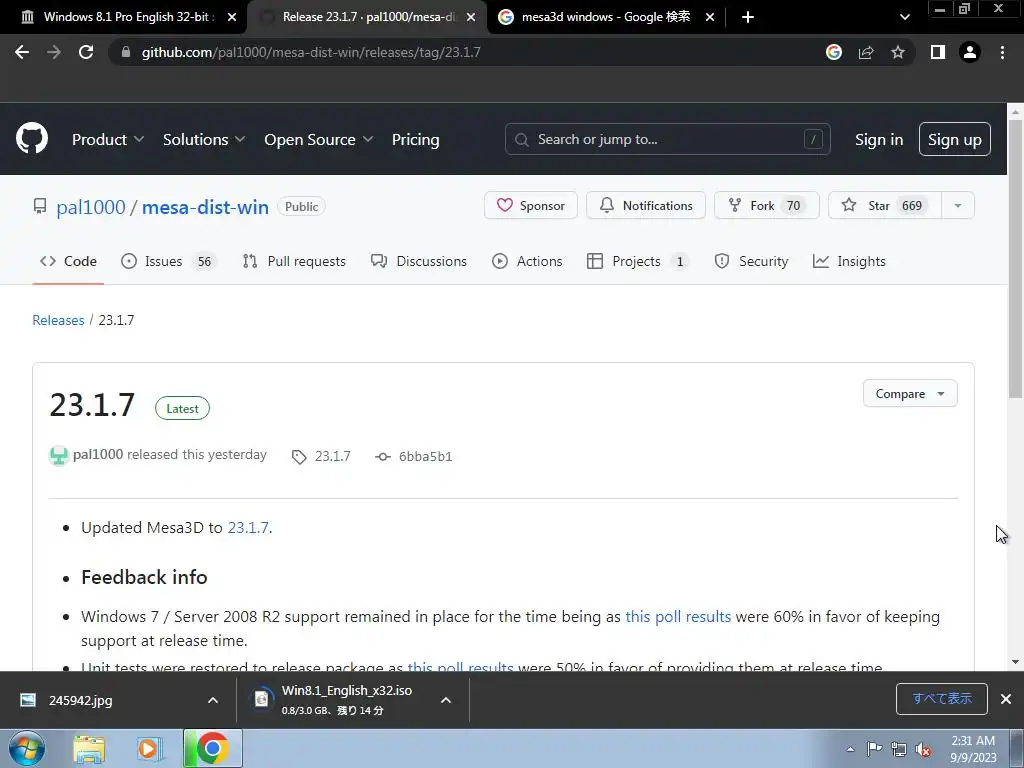Screen dimensions: 1024x768
Task: Open the Projects tab
Action: click(637, 261)
